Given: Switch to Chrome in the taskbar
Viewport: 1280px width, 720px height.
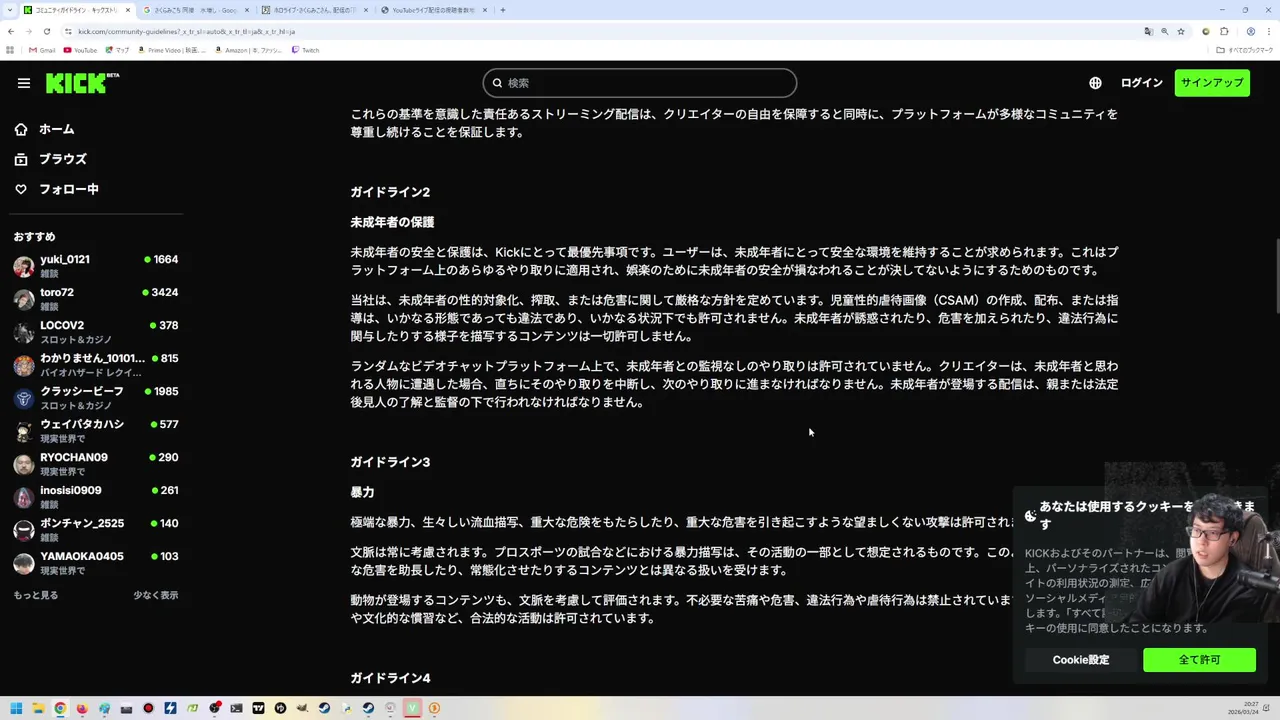Looking at the screenshot, I should click(x=60, y=708).
